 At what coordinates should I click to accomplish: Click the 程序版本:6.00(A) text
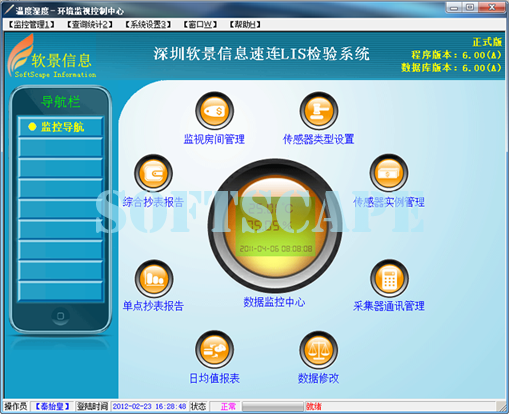point(456,55)
